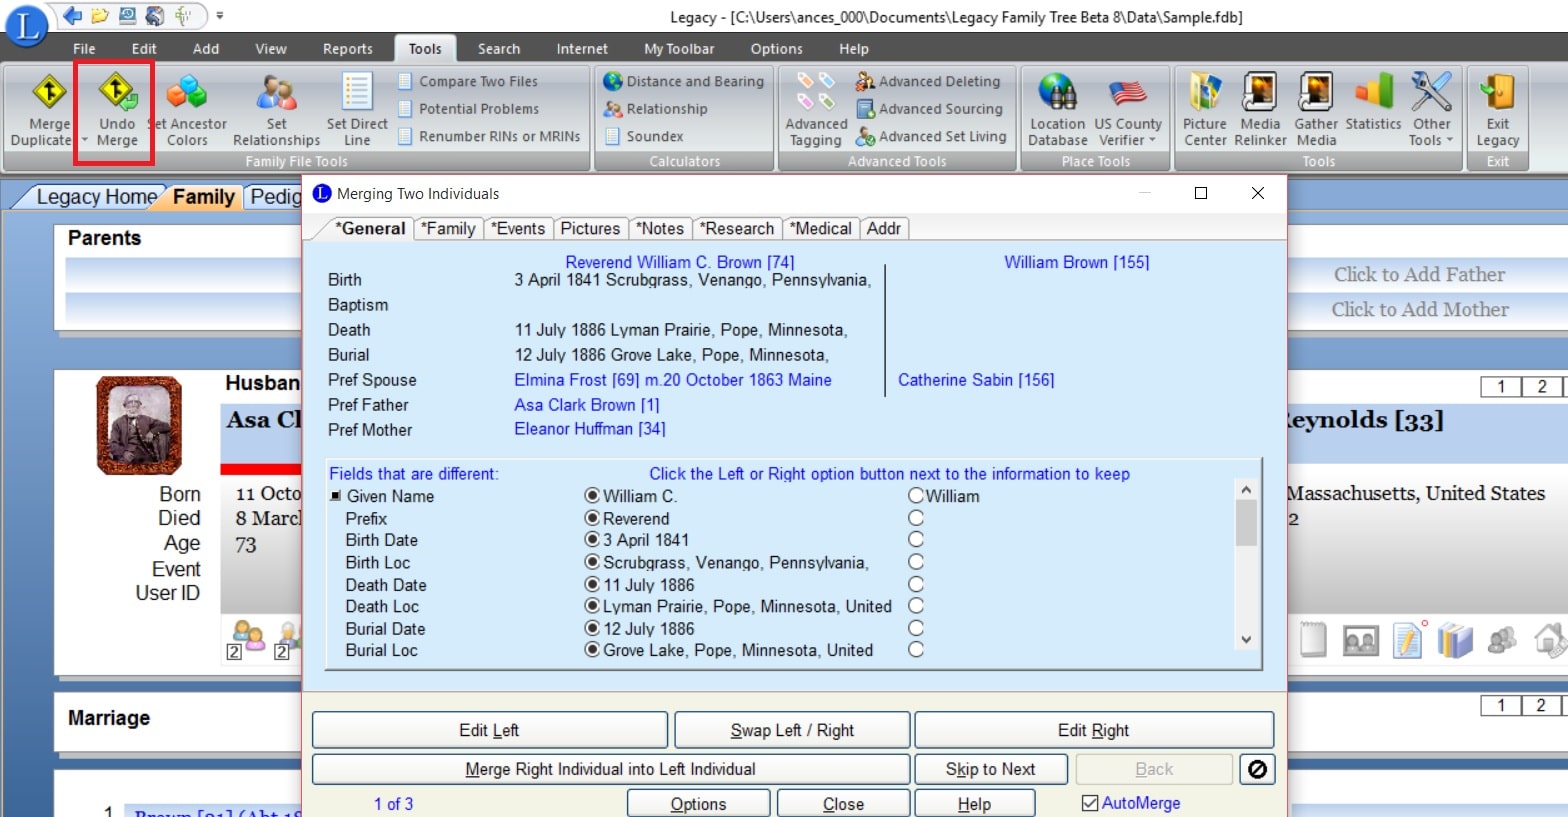Click the Exit Legacy icon
Viewport: 1568px width, 817px height.
point(1497,92)
